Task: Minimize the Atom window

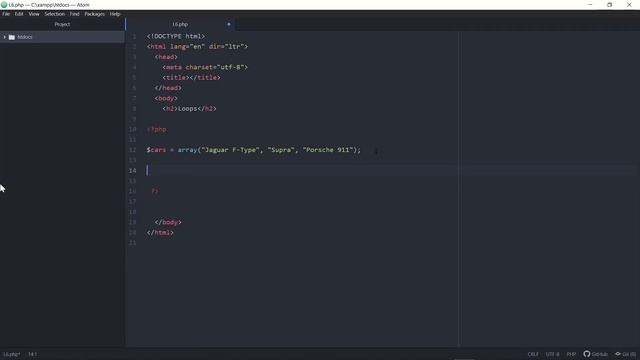Action: pos(590,5)
